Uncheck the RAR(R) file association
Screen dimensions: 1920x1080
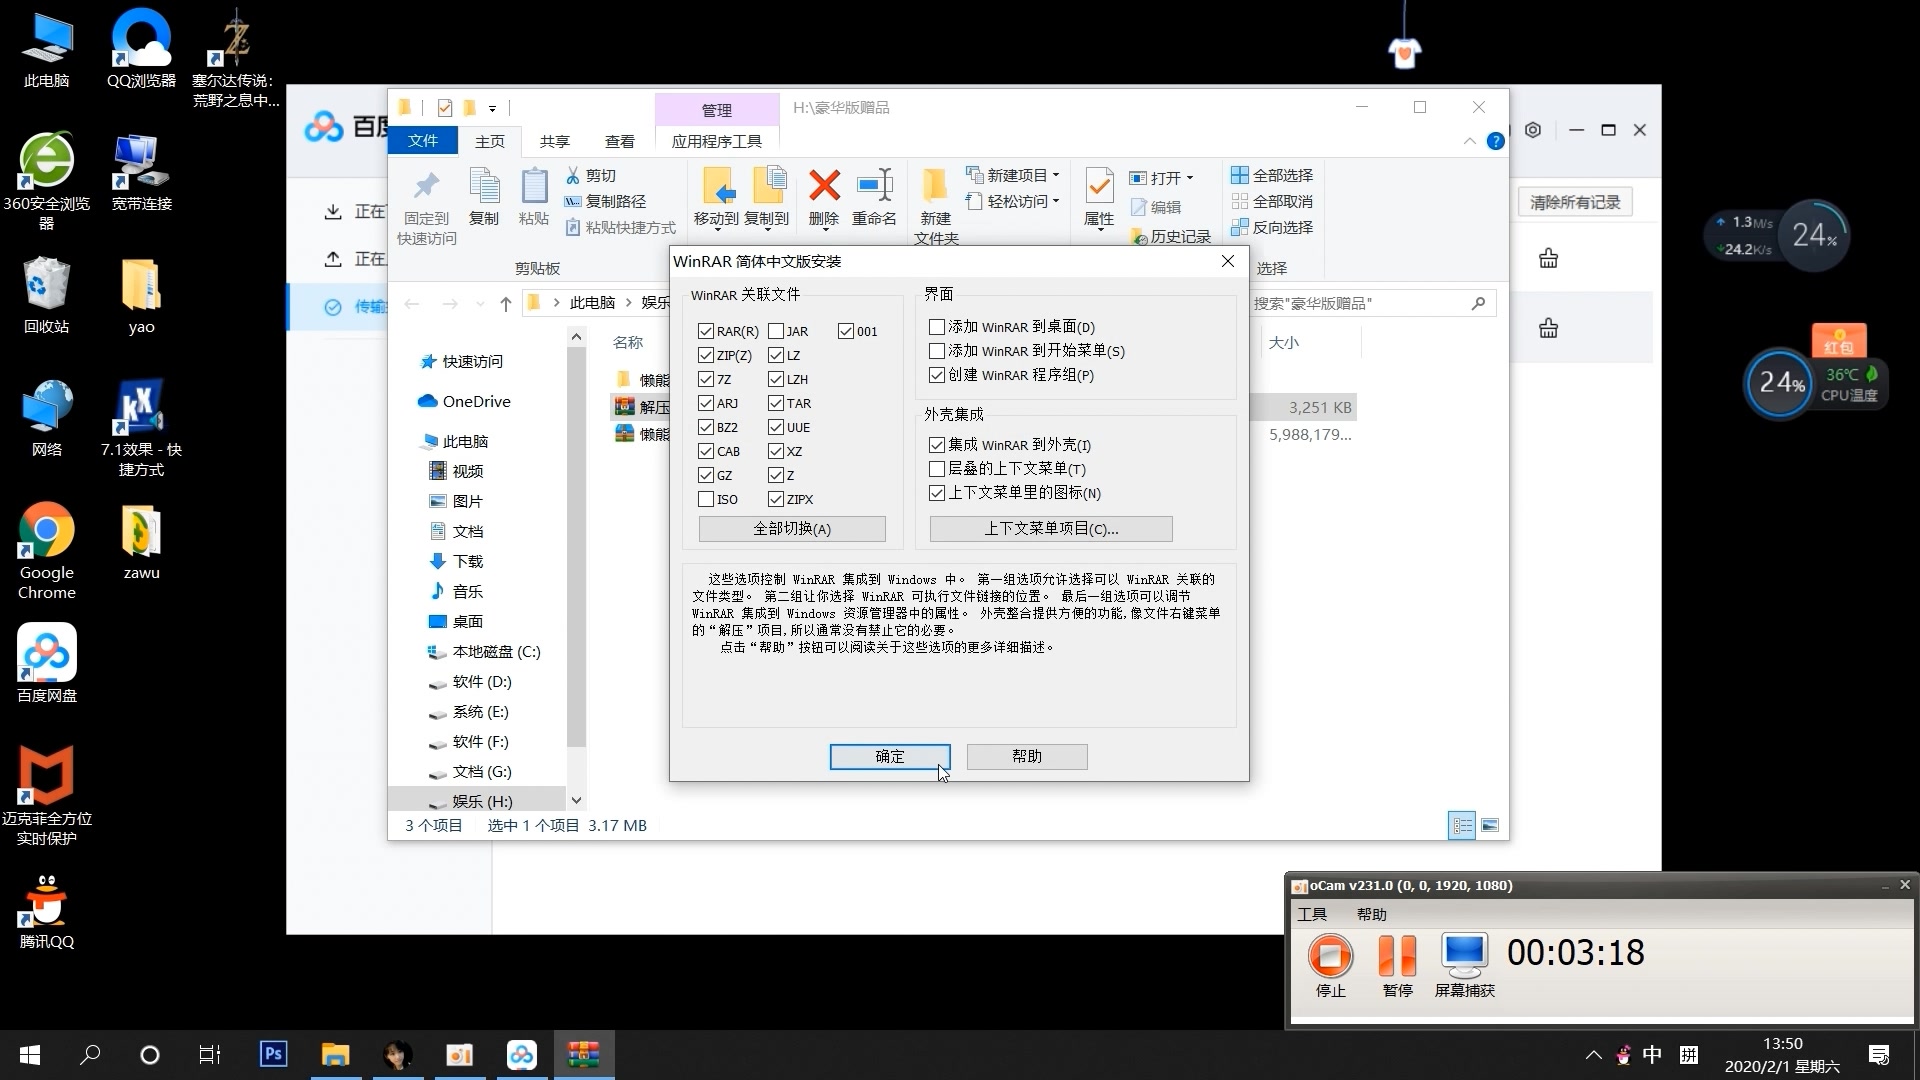click(x=706, y=331)
